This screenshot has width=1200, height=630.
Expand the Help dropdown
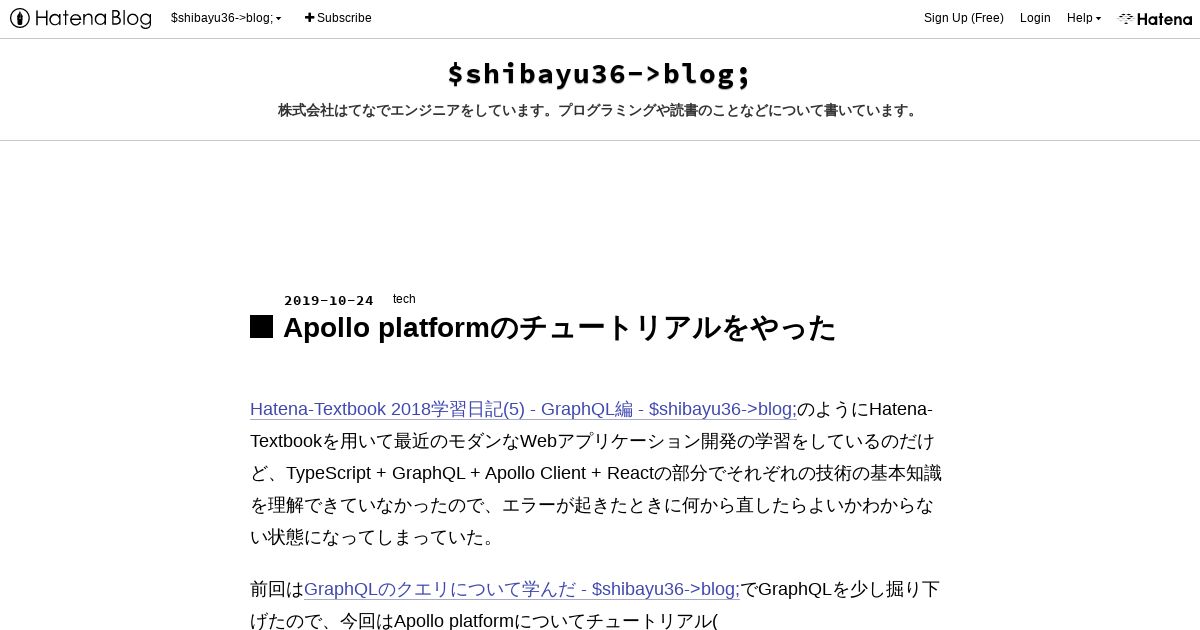(x=1084, y=18)
